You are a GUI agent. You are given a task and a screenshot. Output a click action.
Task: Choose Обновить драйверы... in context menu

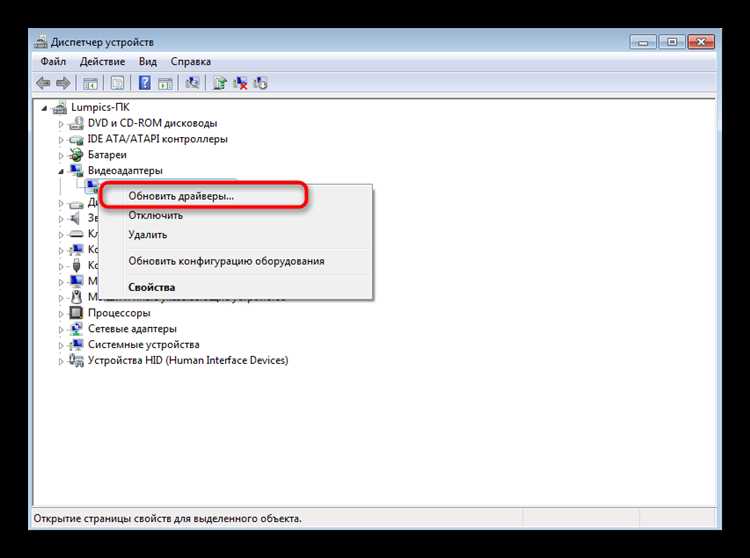tap(235, 196)
